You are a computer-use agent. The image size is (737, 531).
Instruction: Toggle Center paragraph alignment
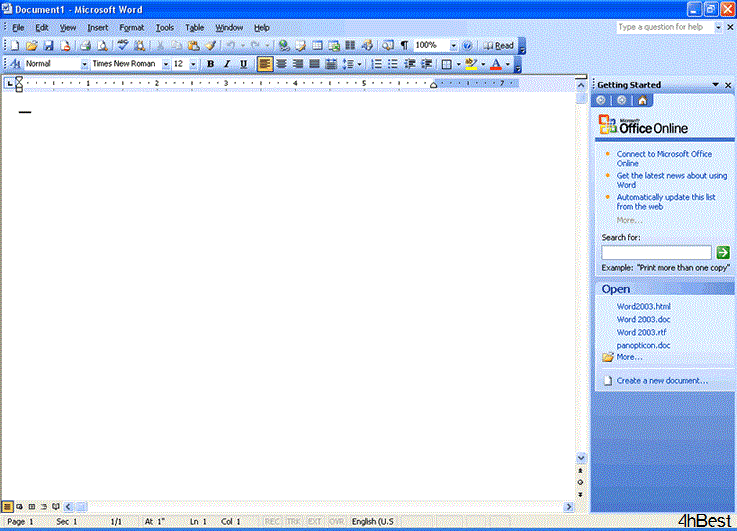tap(282, 64)
